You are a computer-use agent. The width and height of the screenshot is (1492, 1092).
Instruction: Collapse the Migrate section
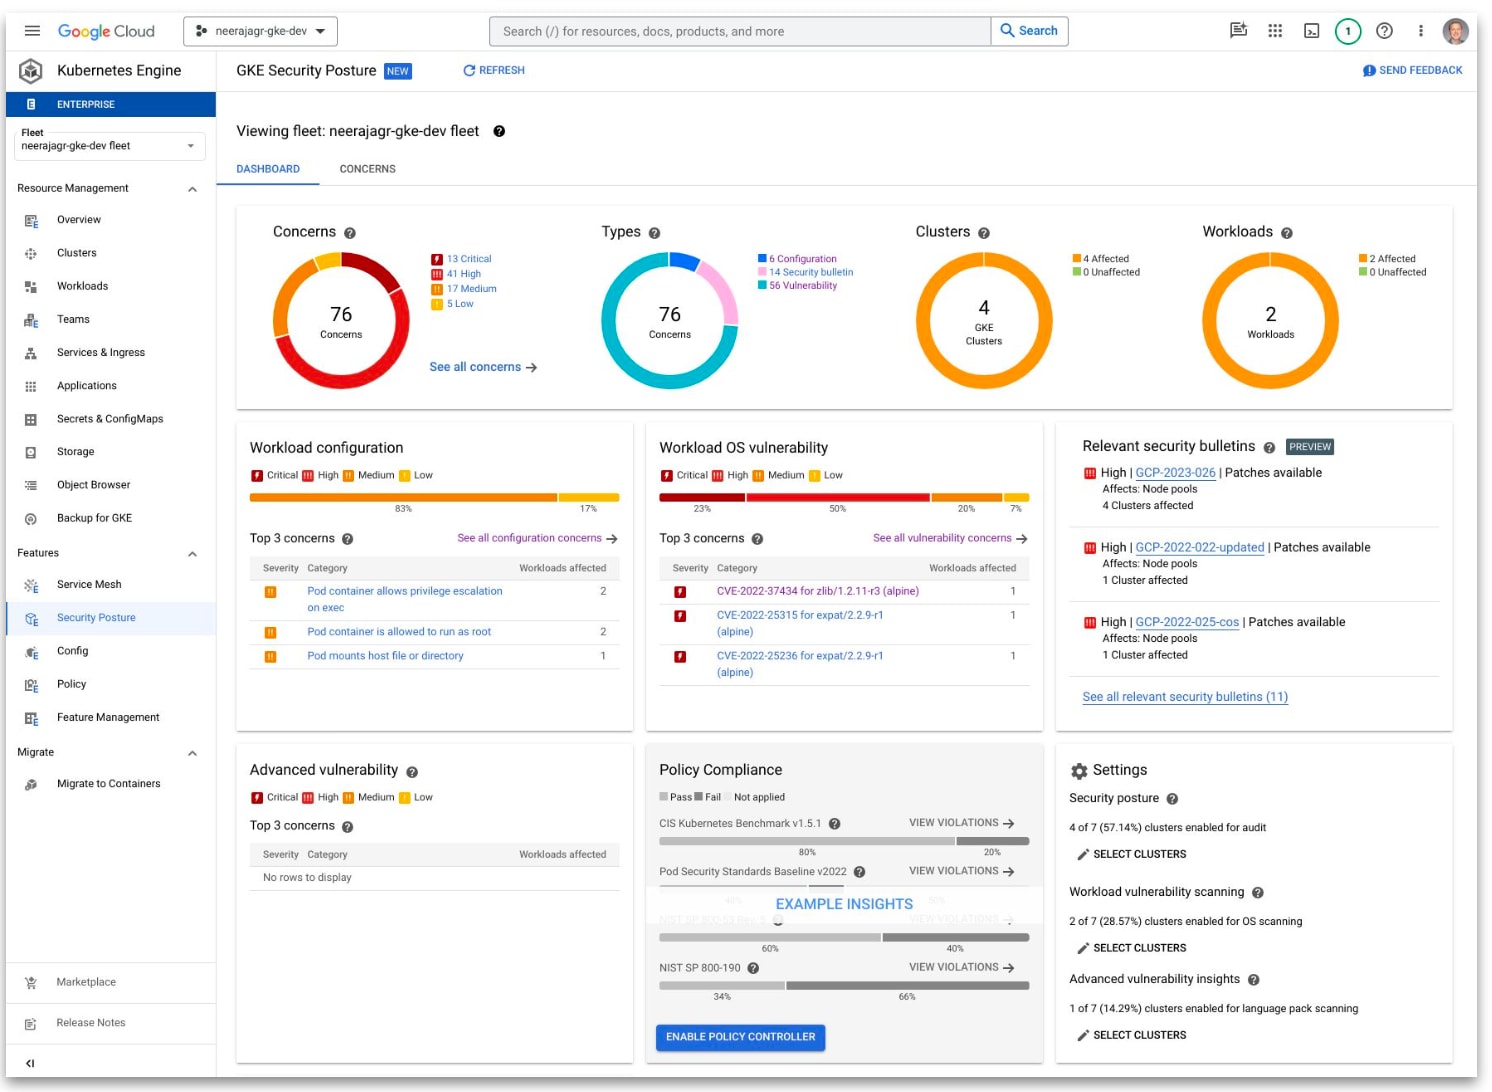[x=192, y=753]
